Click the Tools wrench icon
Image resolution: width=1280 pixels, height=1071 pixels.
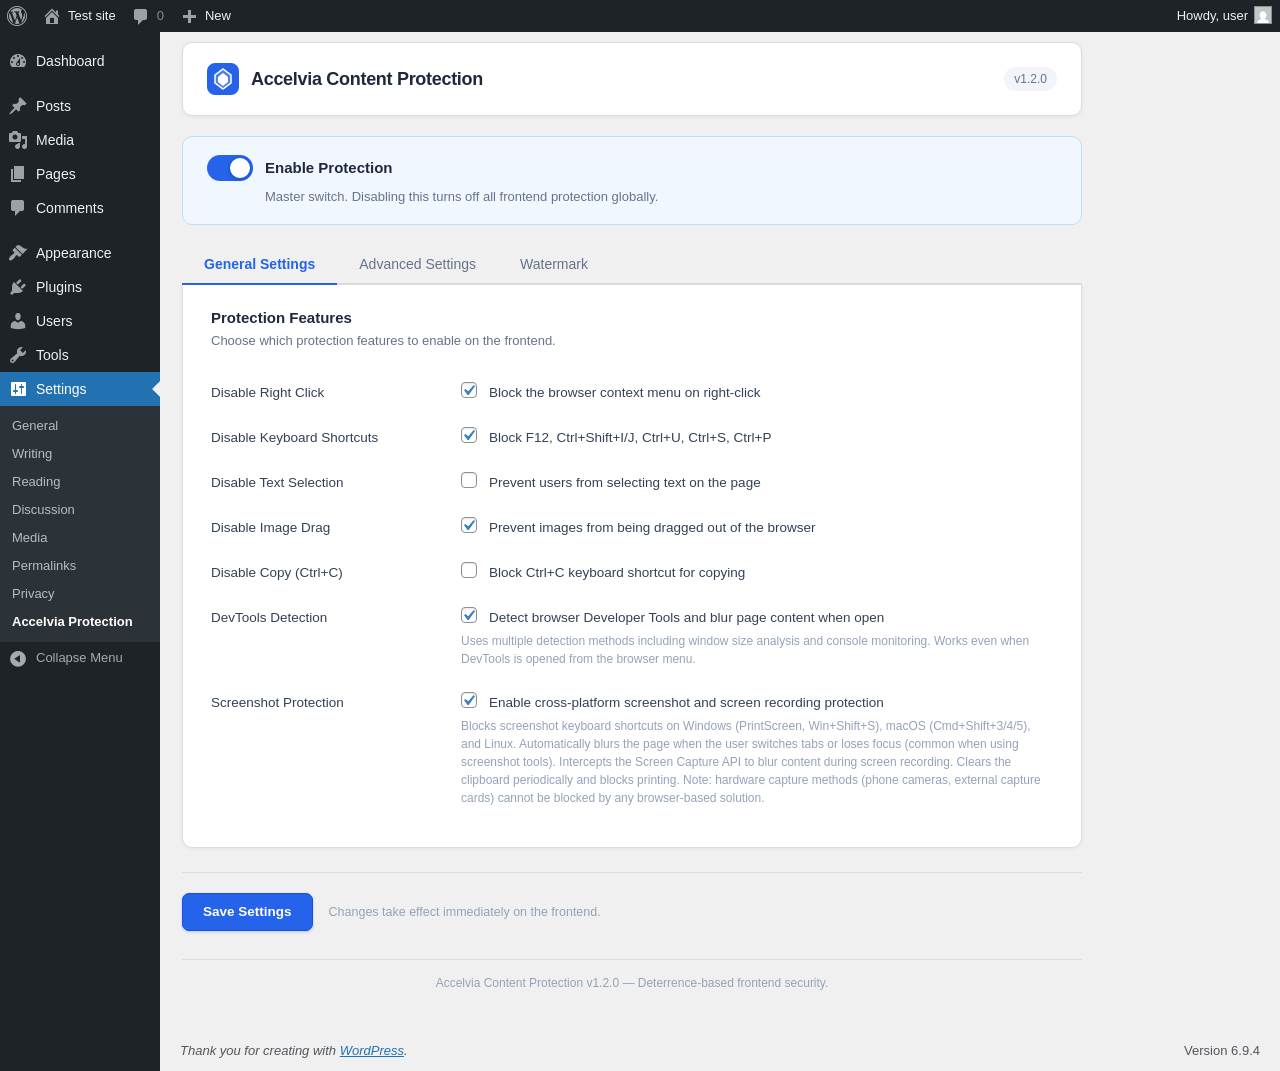point(18,355)
